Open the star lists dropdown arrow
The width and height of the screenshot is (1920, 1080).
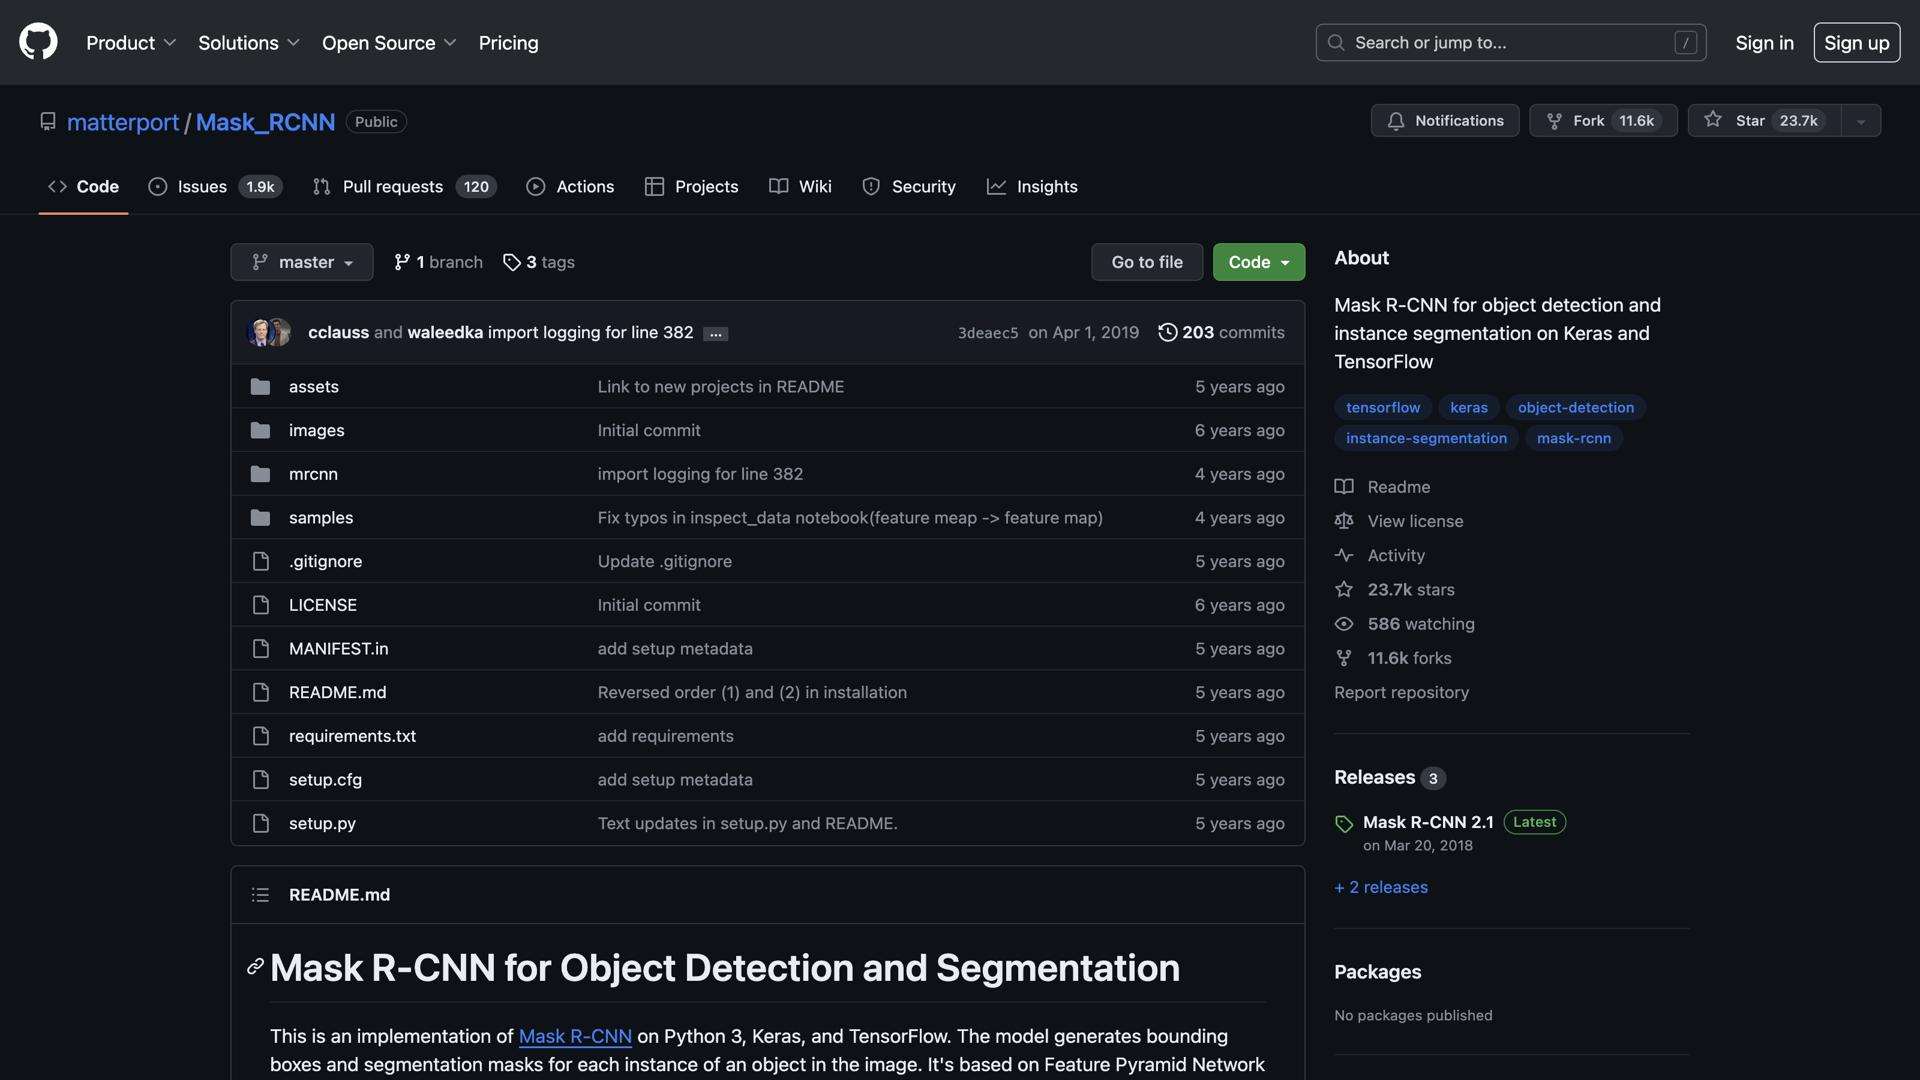tap(1861, 121)
